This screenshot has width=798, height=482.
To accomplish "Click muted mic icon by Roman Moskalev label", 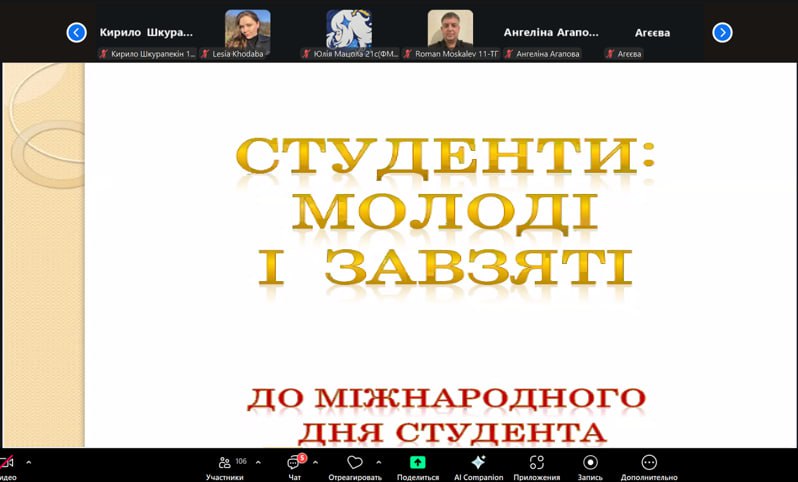I will [407, 54].
